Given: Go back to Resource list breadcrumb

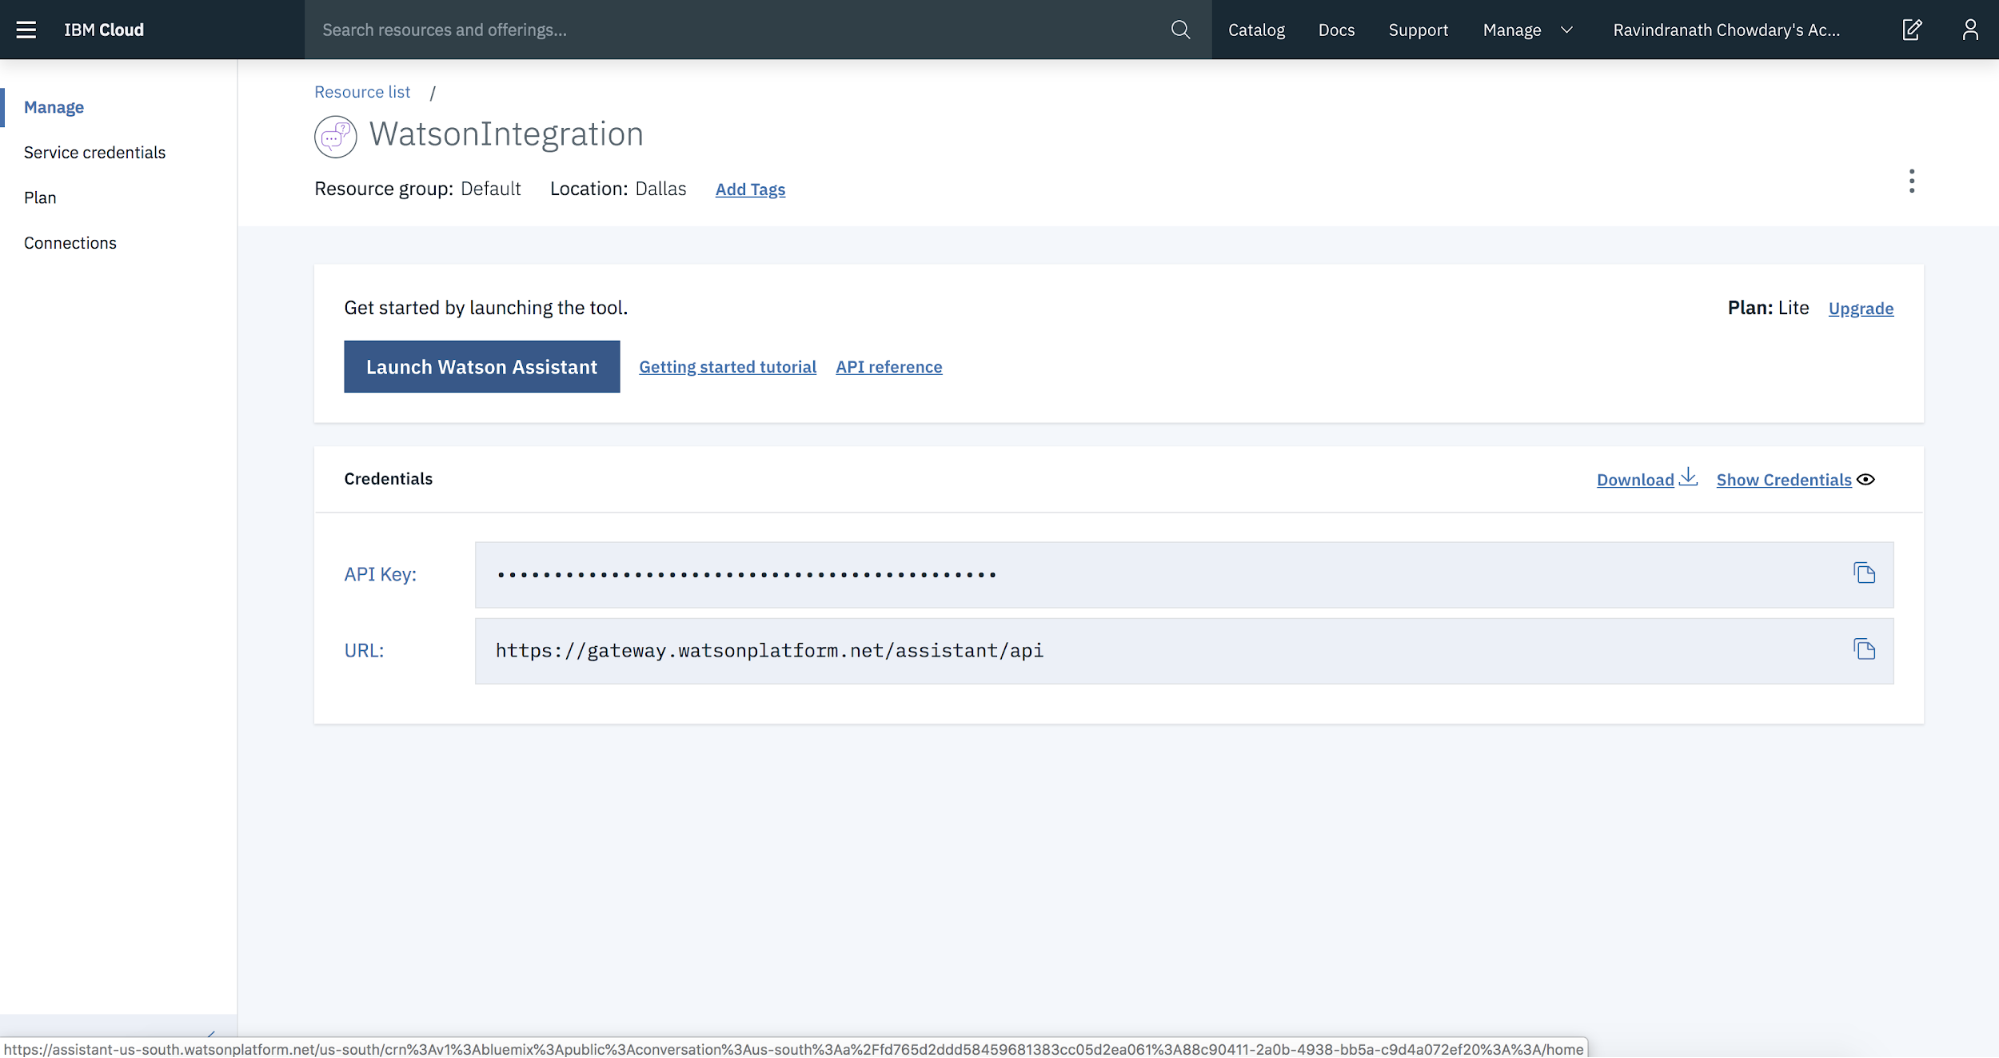Looking at the screenshot, I should tap(362, 92).
